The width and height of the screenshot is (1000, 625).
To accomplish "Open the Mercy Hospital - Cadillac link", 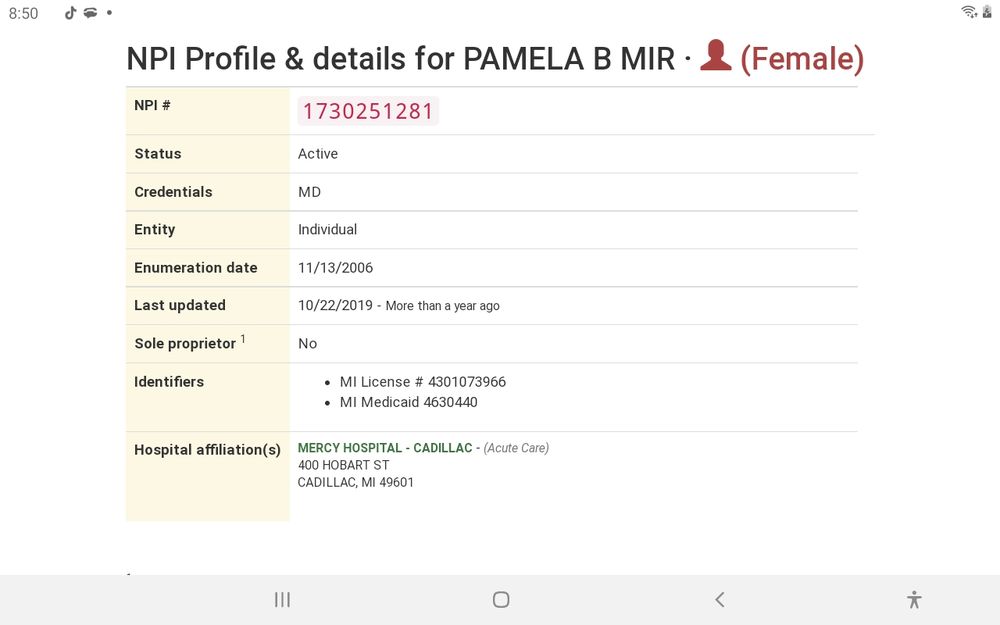I will point(385,448).
